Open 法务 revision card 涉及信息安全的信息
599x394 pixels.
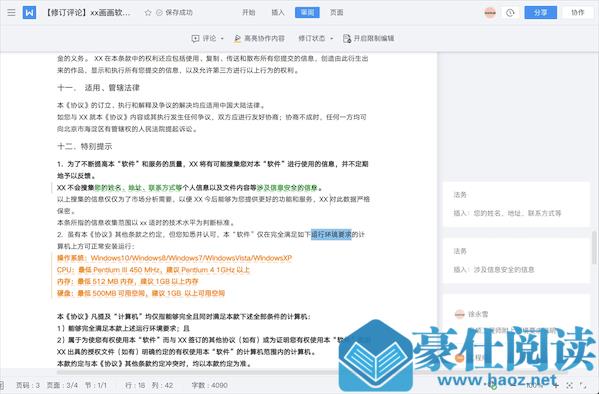click(x=516, y=261)
